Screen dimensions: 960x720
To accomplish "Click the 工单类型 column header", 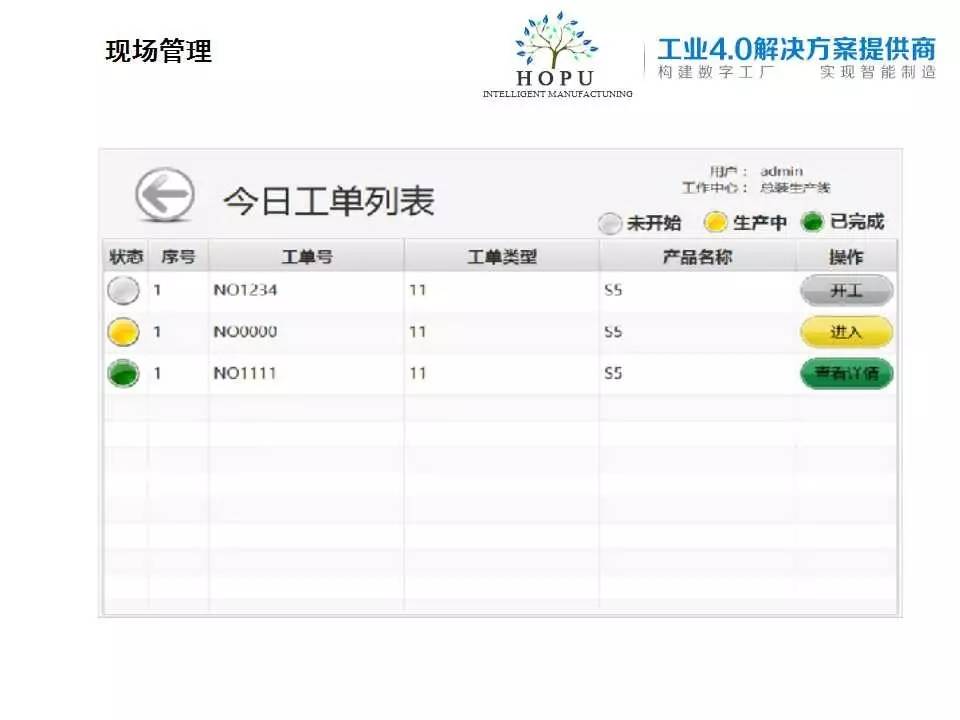I will pyautogui.click(x=502, y=257).
